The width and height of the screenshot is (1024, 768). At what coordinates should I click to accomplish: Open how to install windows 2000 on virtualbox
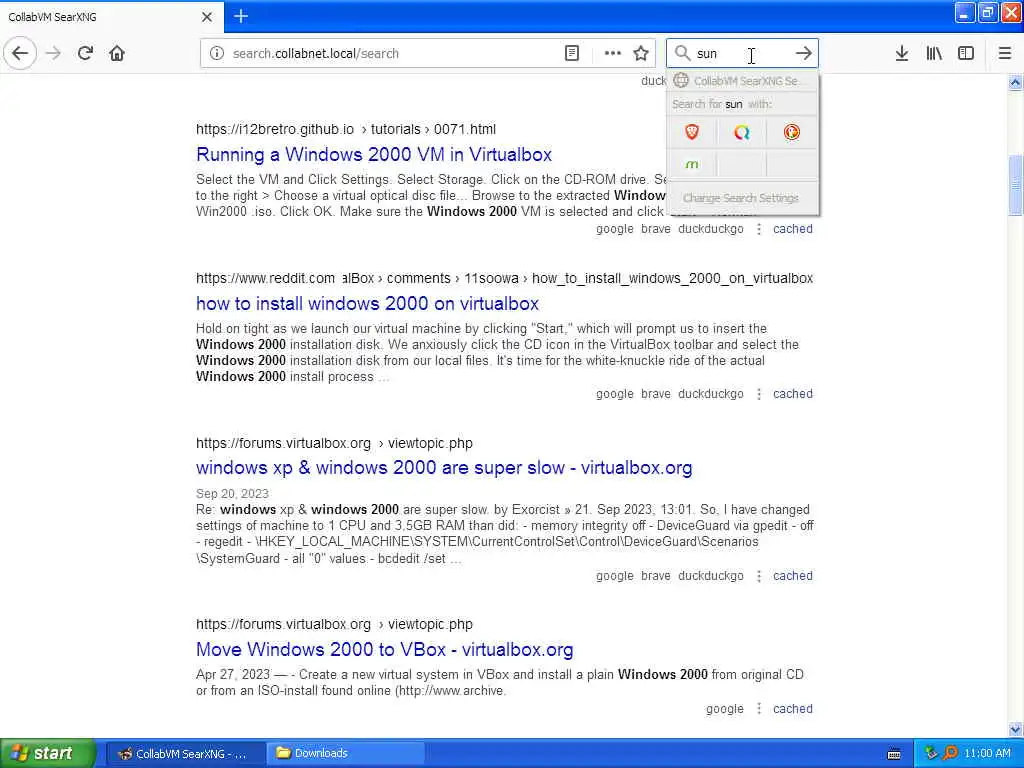pyautogui.click(x=367, y=304)
